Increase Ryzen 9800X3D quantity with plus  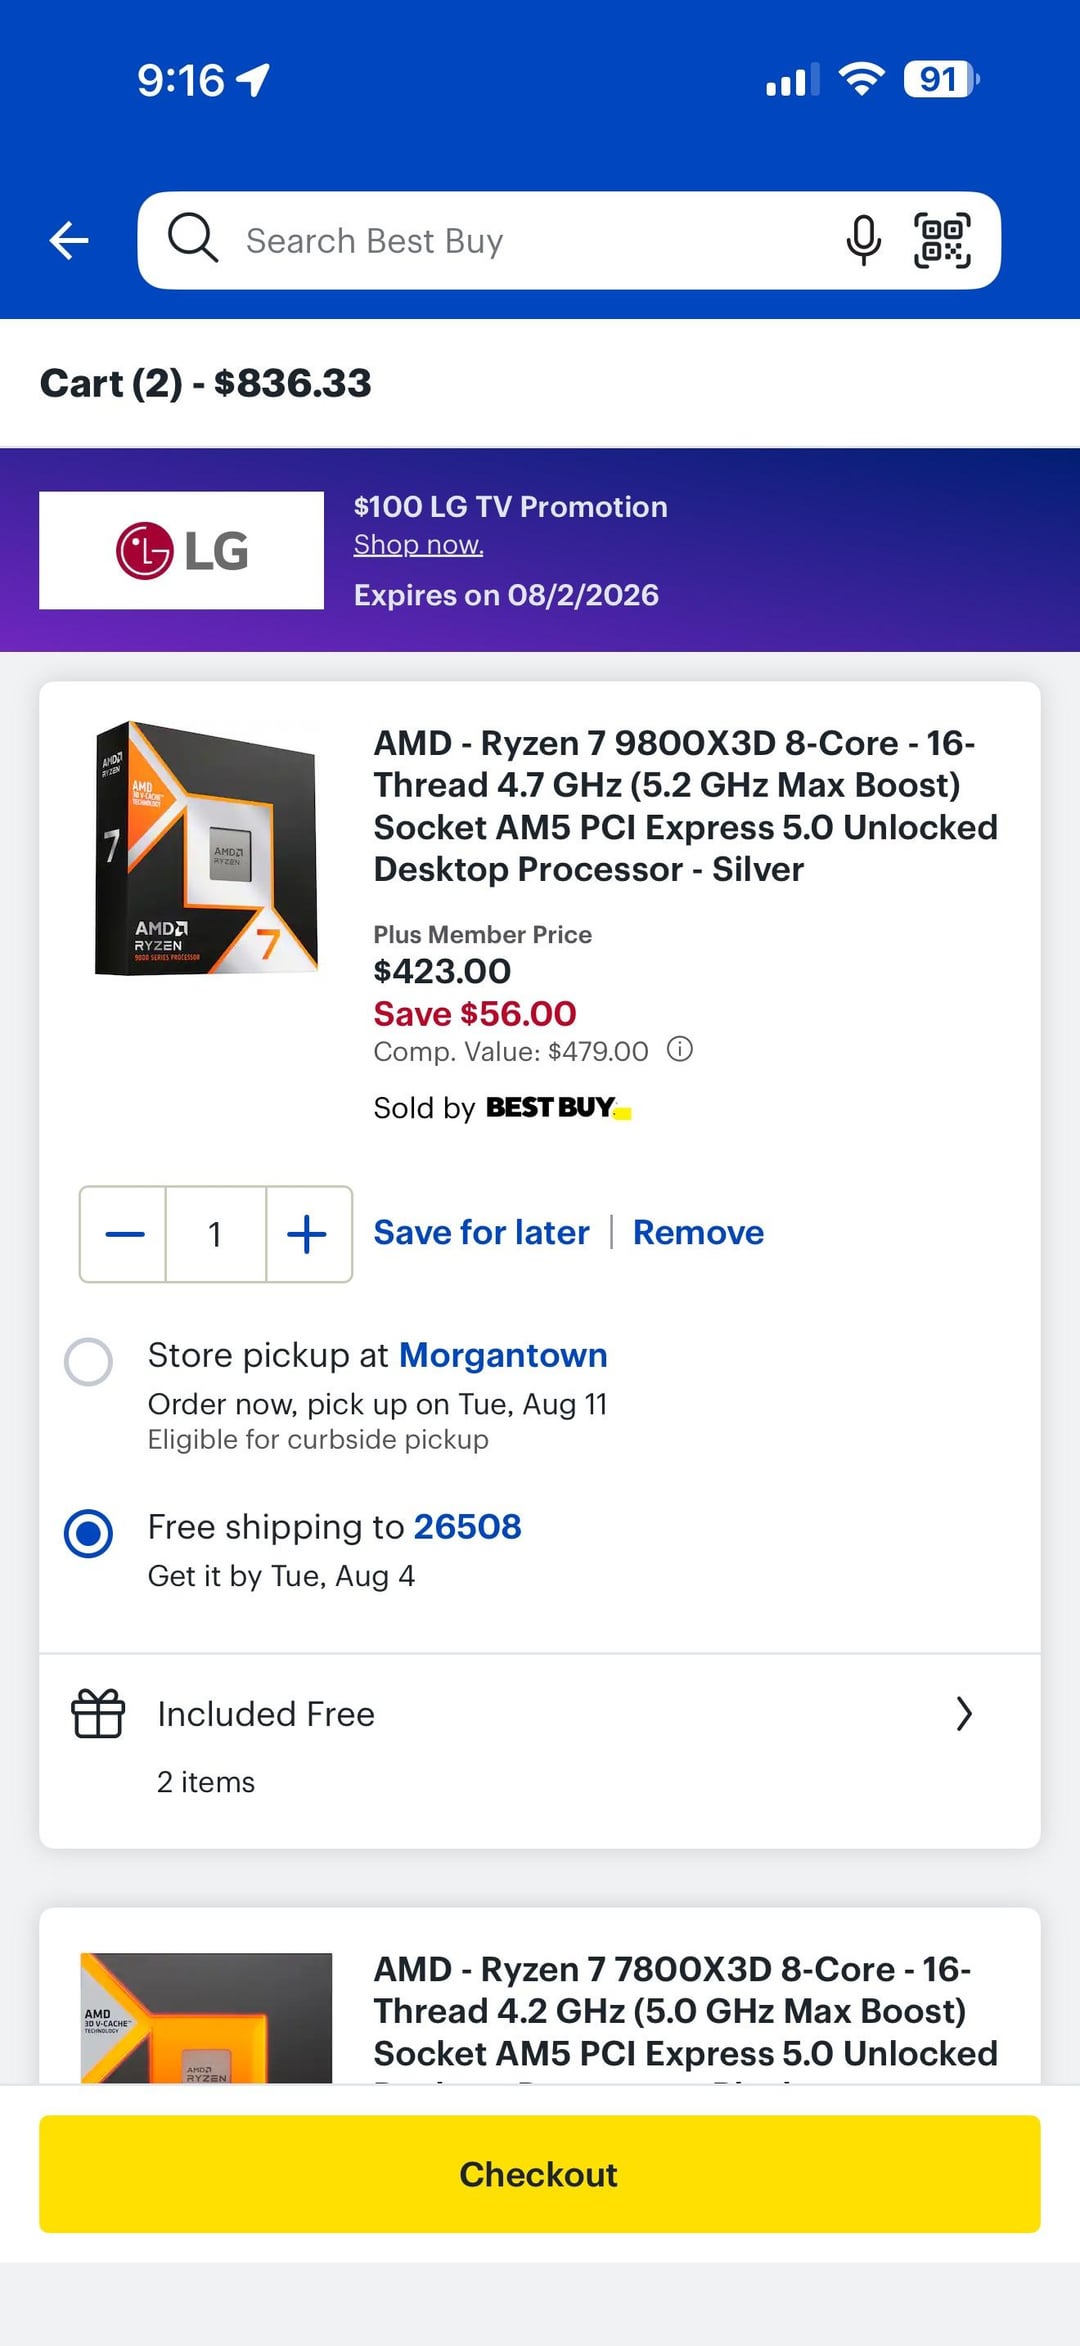pos(307,1234)
